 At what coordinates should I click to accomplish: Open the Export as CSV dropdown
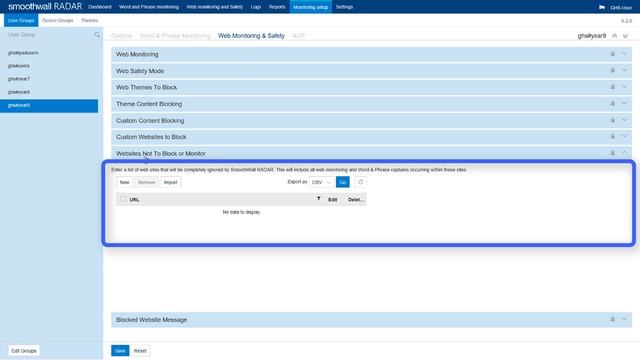tap(321, 182)
